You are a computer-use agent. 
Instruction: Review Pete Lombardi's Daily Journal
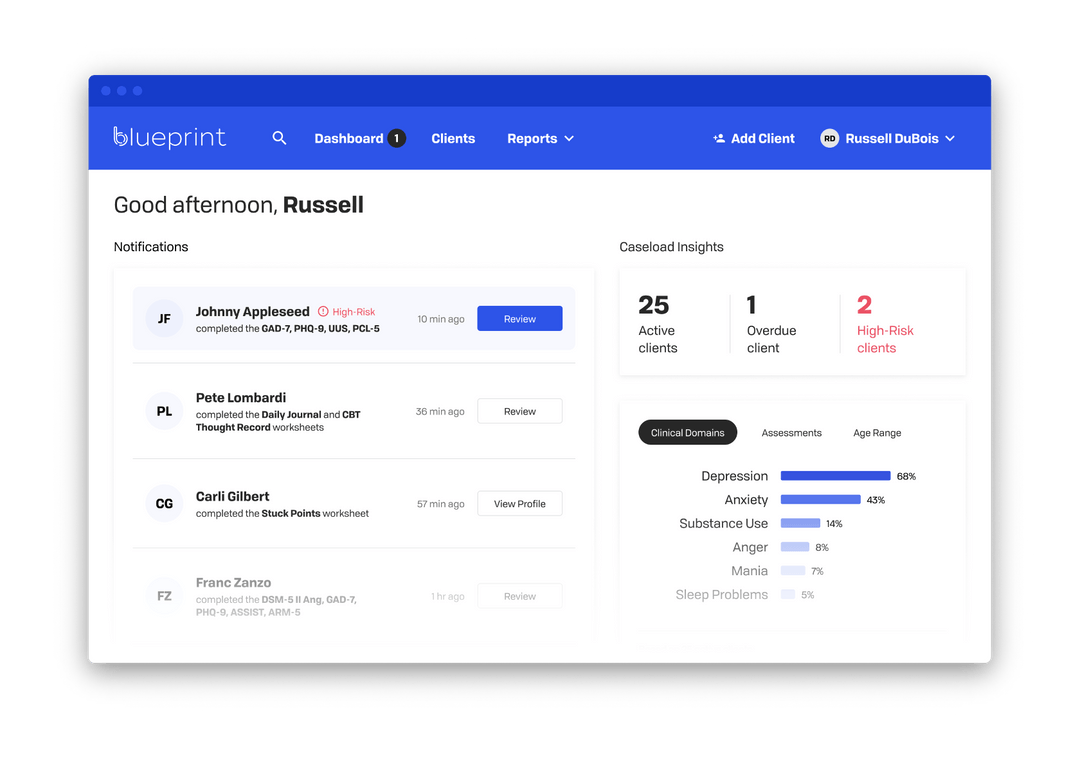[x=519, y=410]
